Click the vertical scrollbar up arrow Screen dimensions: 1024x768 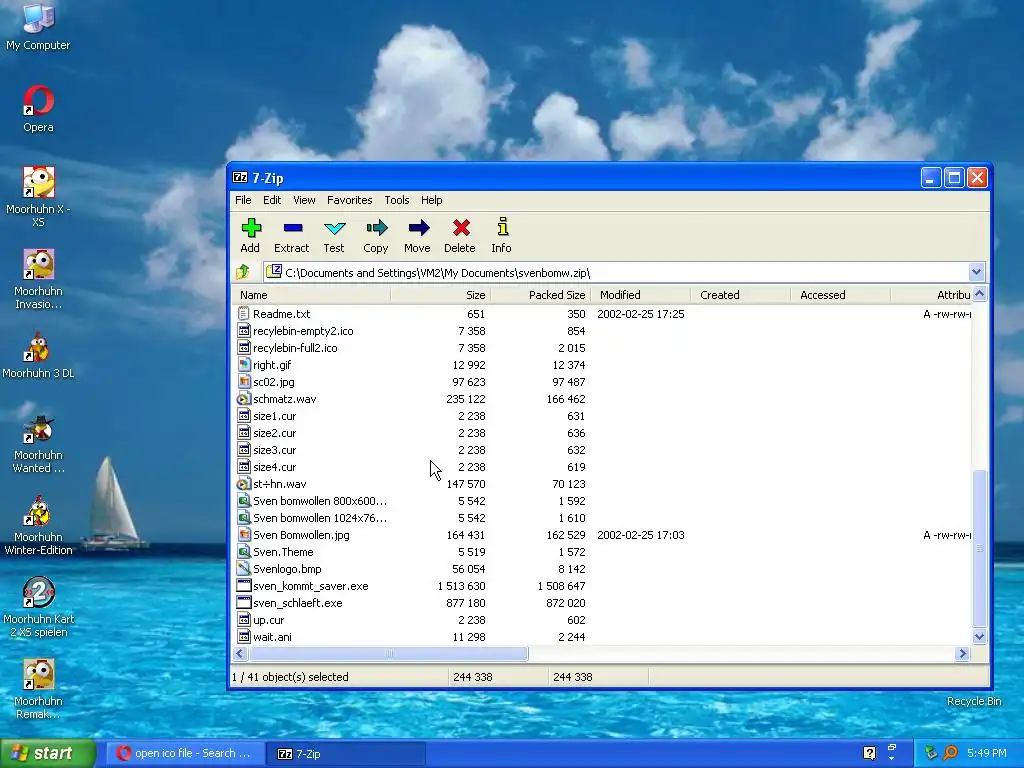point(979,295)
